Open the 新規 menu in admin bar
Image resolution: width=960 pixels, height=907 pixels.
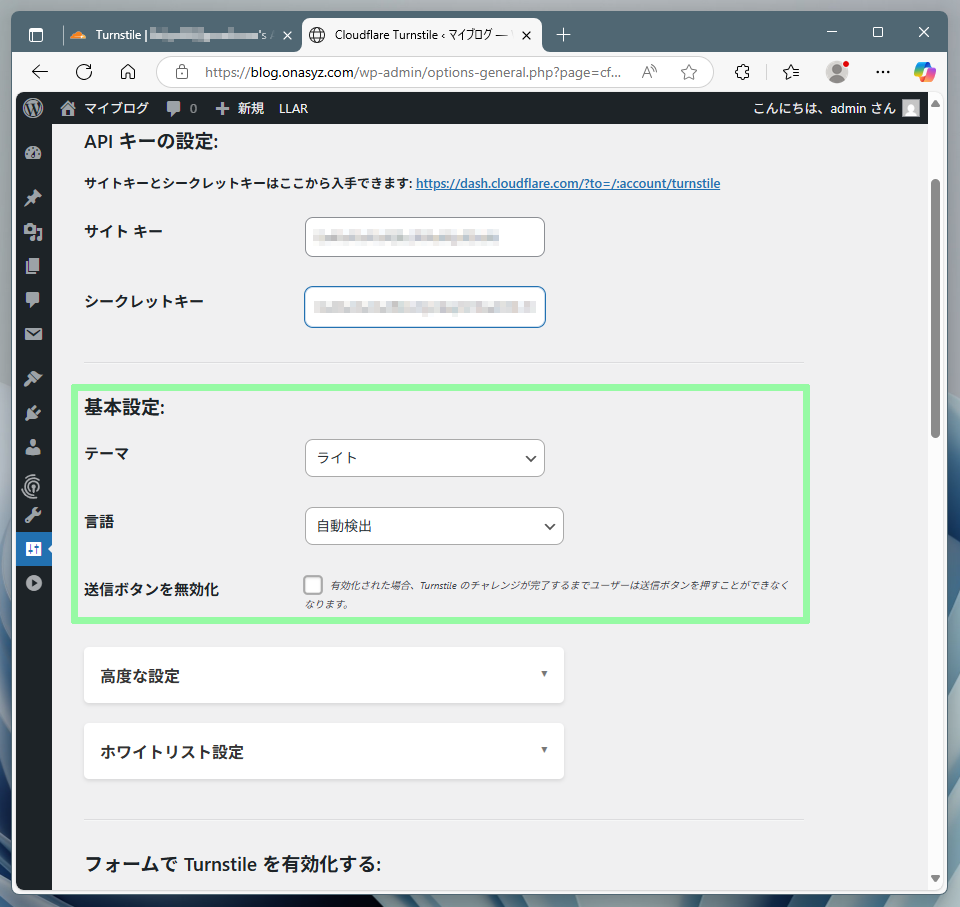coord(240,108)
